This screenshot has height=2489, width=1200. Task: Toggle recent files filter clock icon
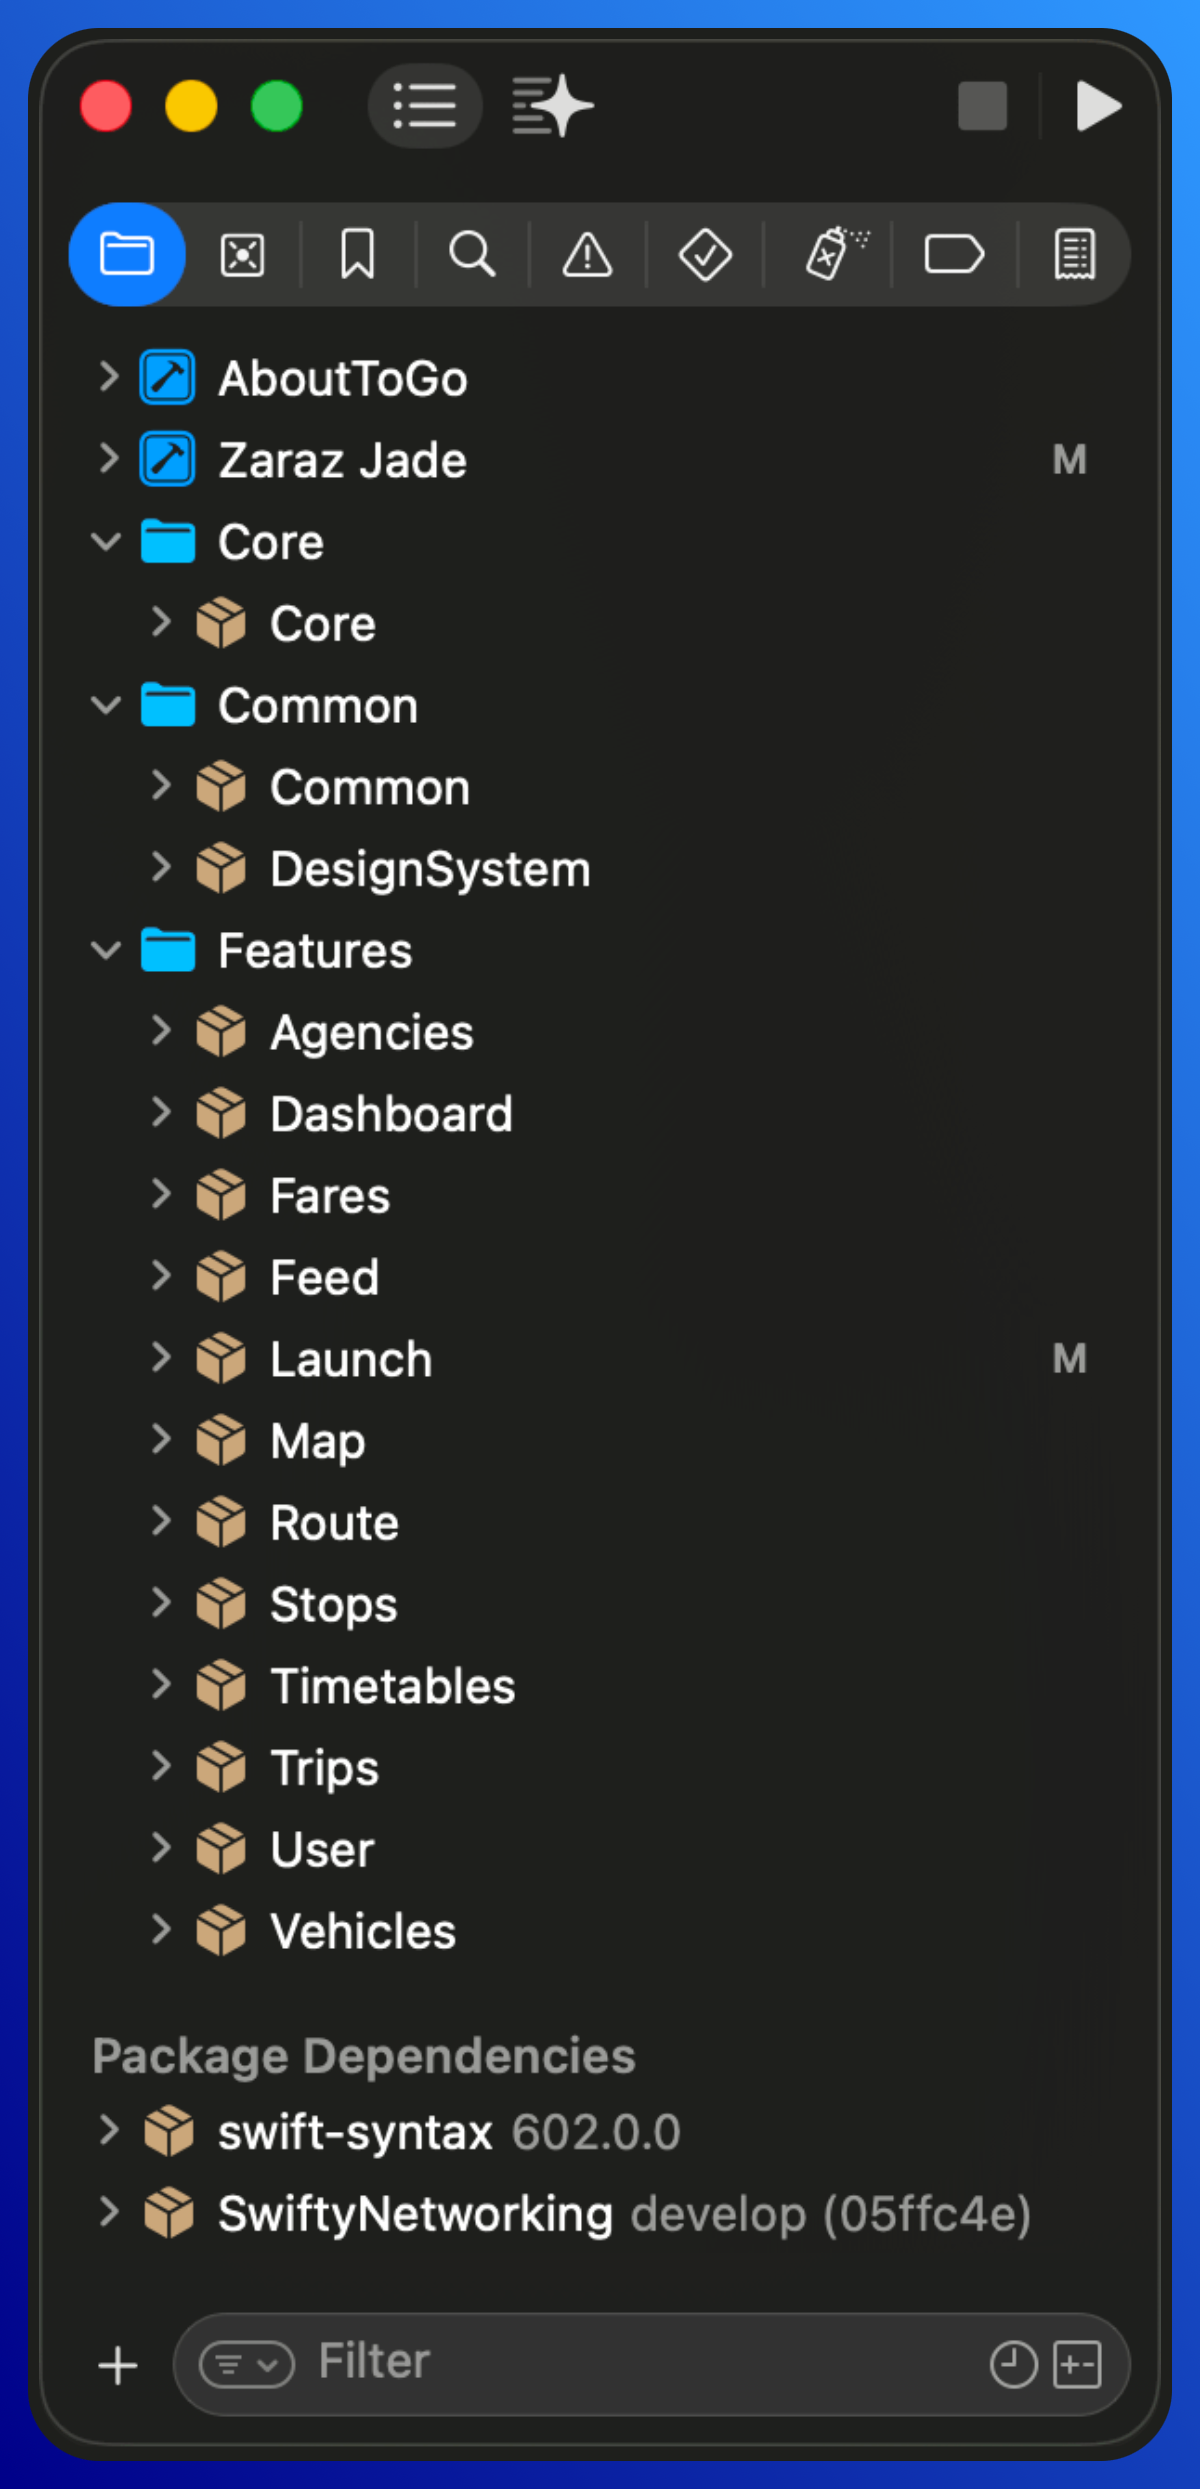pyautogui.click(x=1013, y=2364)
